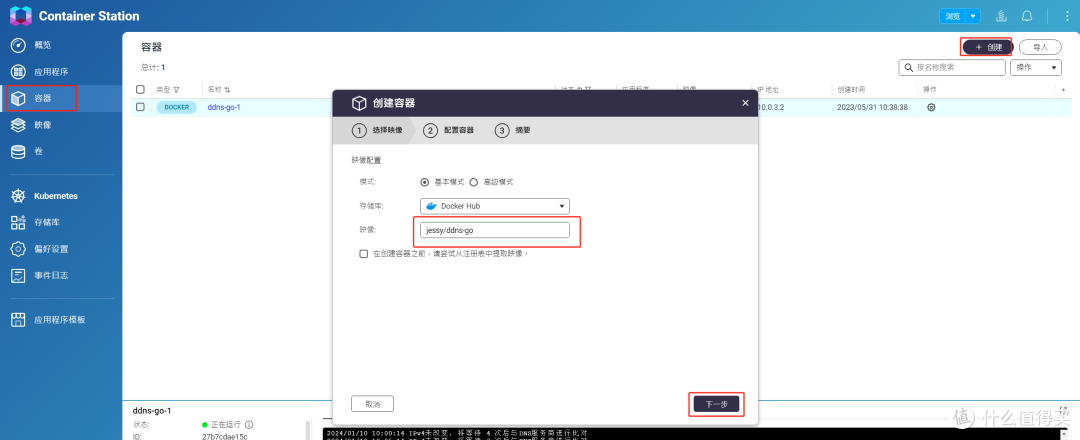Screen dimensions: 1080x440
Task: Click the 创建时间 column header
Action: pos(852,90)
